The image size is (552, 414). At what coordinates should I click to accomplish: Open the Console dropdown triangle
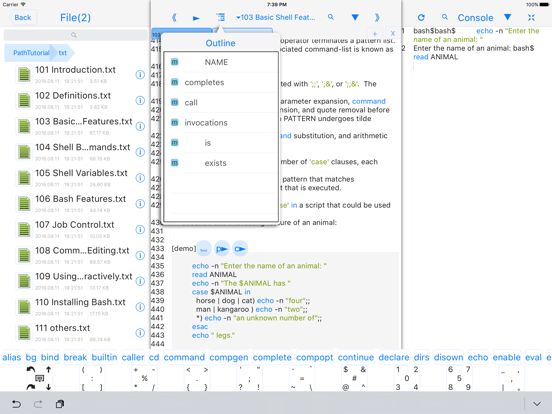tap(507, 17)
